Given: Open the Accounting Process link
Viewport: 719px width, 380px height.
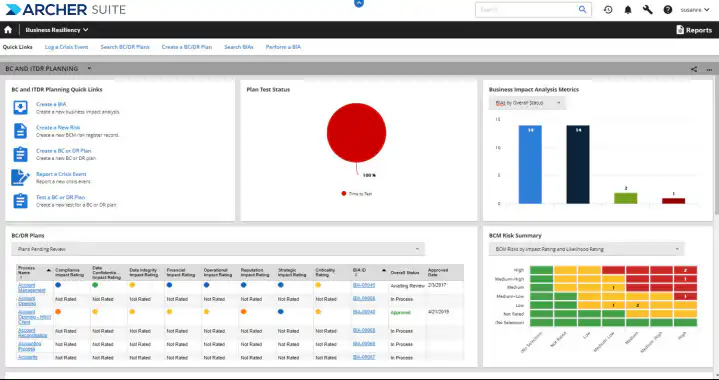Looking at the screenshot, I should coord(29,346).
